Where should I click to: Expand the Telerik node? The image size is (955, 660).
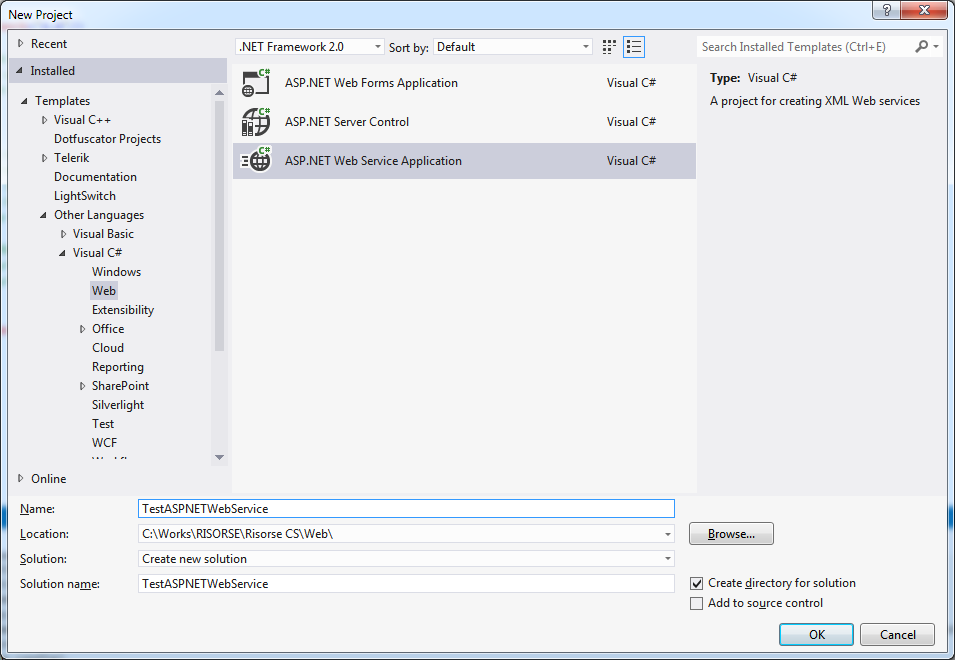44,158
